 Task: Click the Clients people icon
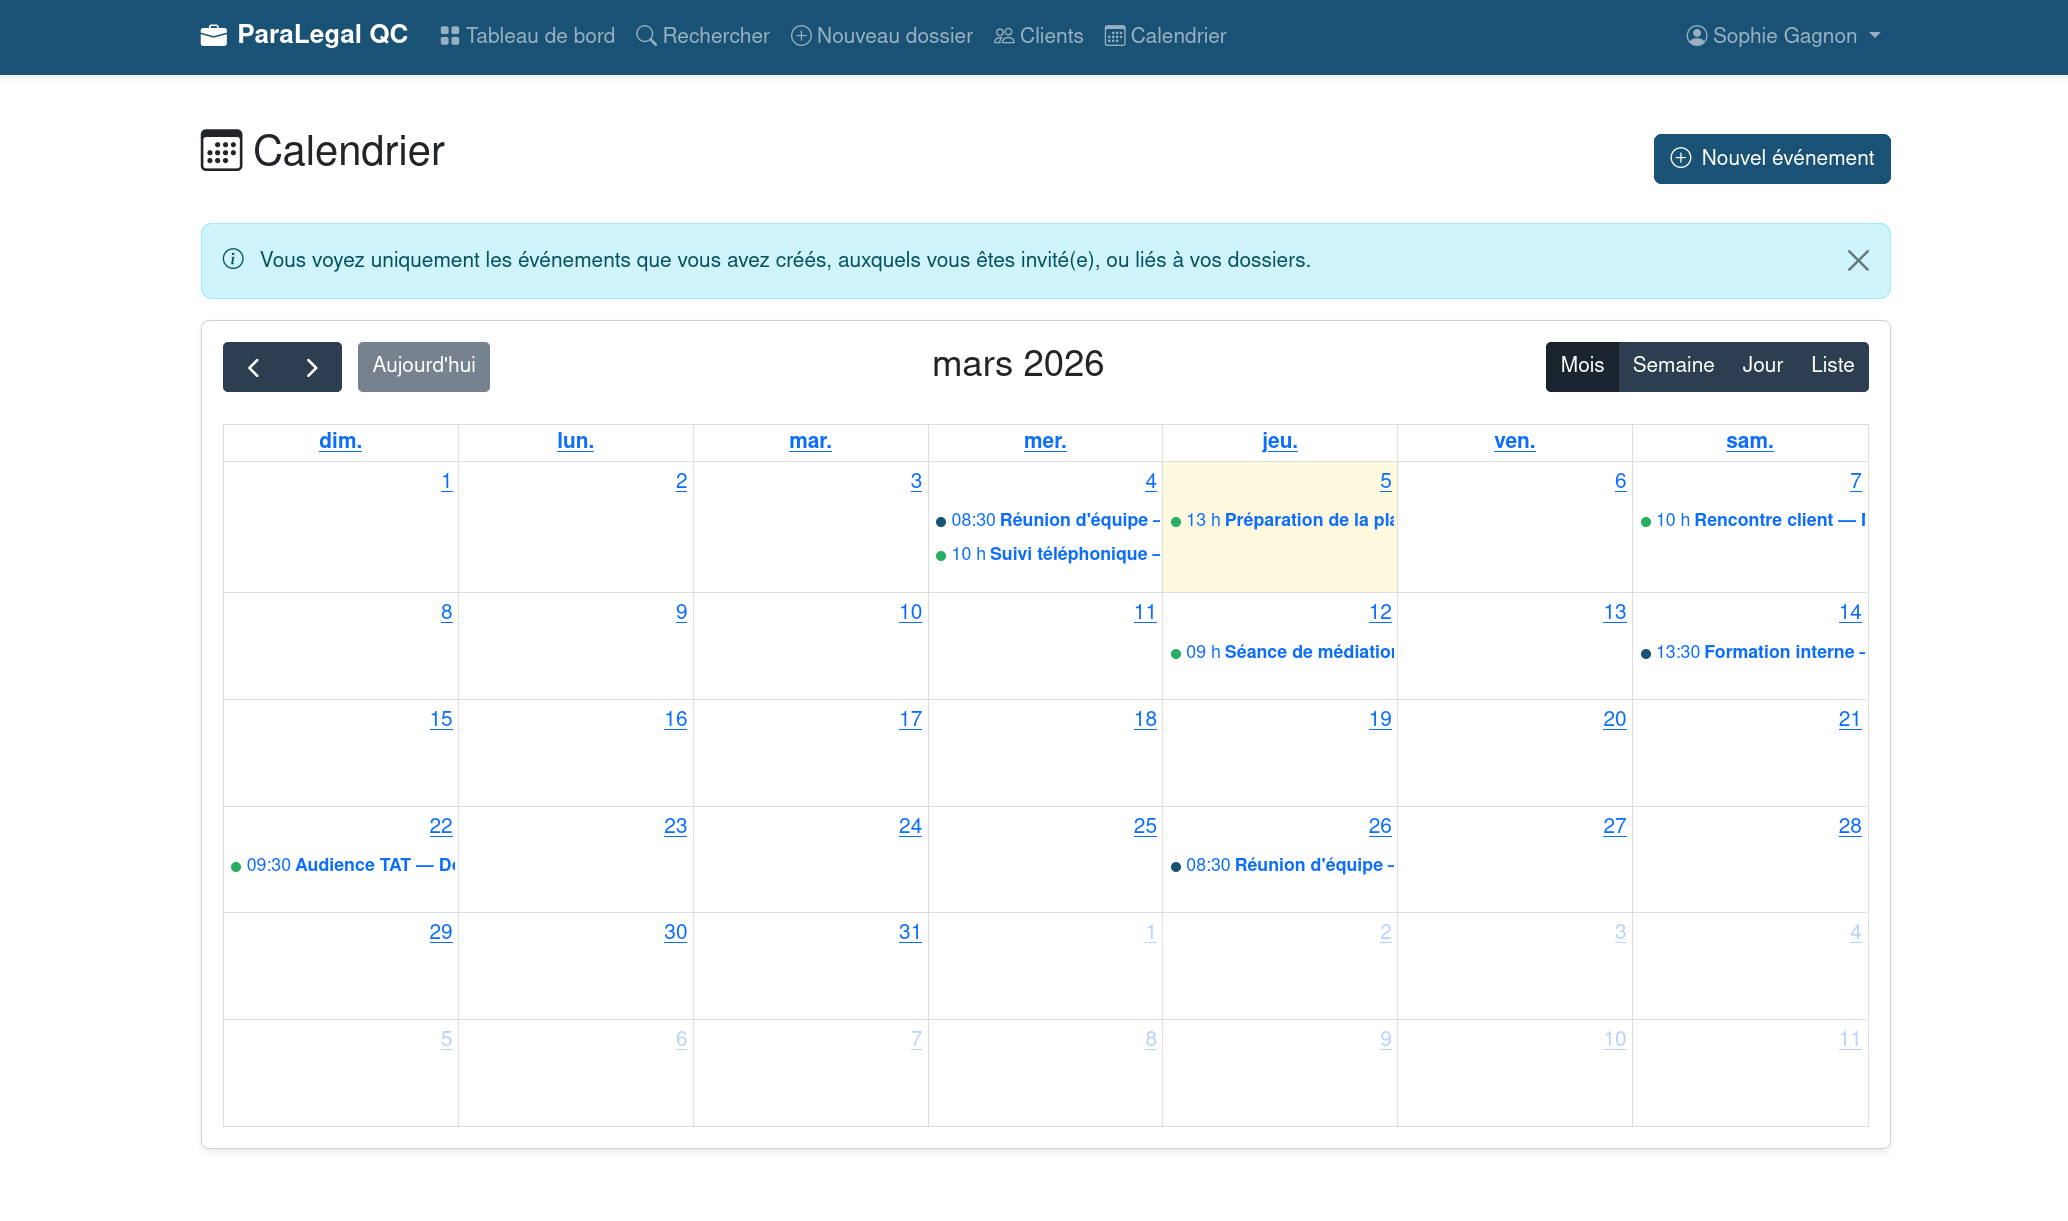(x=1003, y=35)
